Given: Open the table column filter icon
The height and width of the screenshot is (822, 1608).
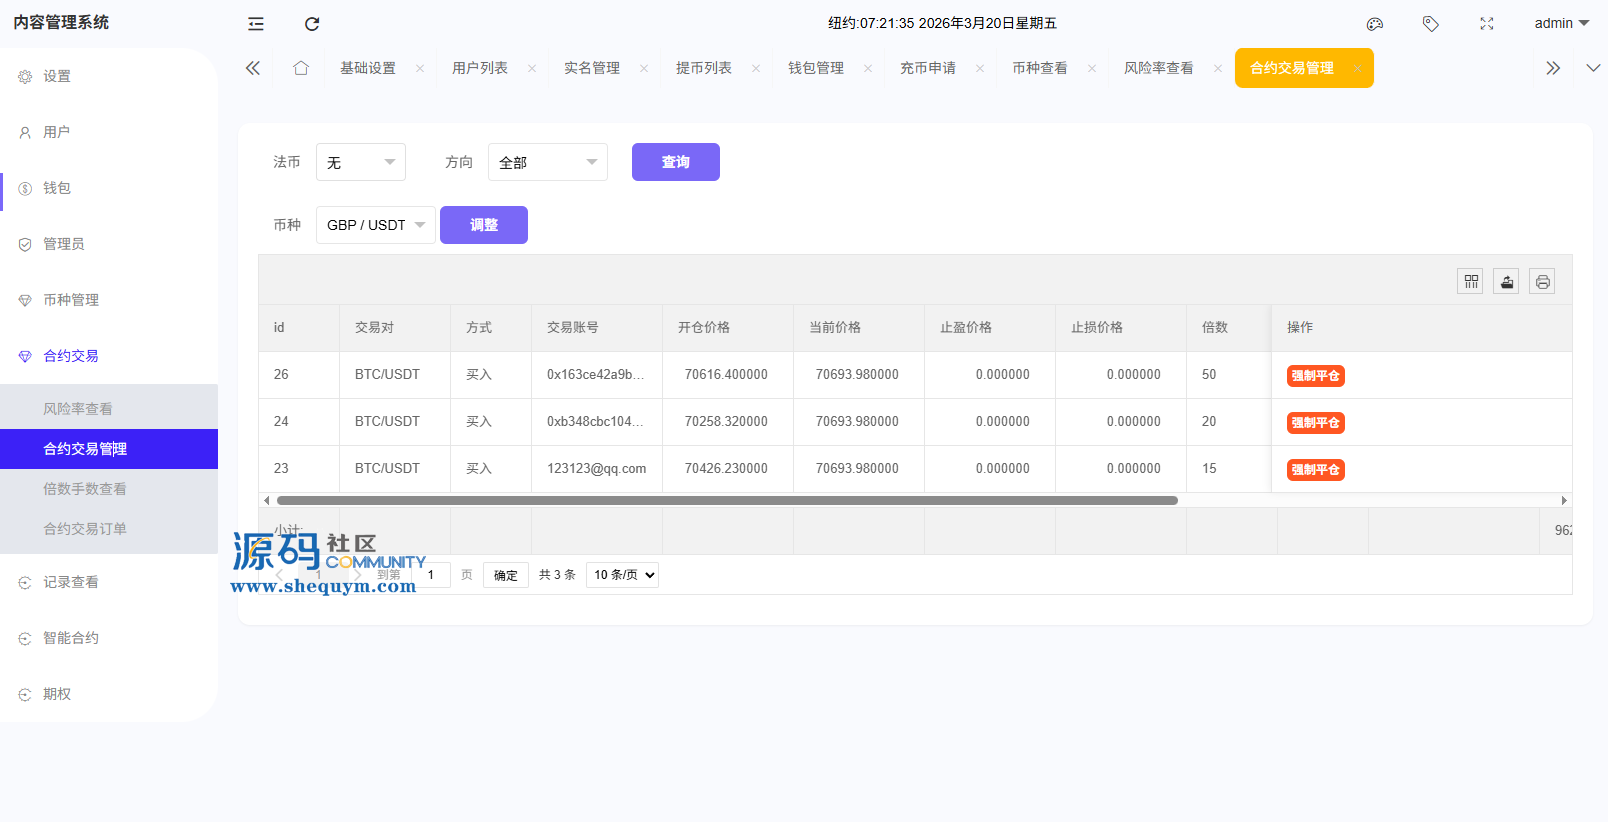Looking at the screenshot, I should (1471, 282).
